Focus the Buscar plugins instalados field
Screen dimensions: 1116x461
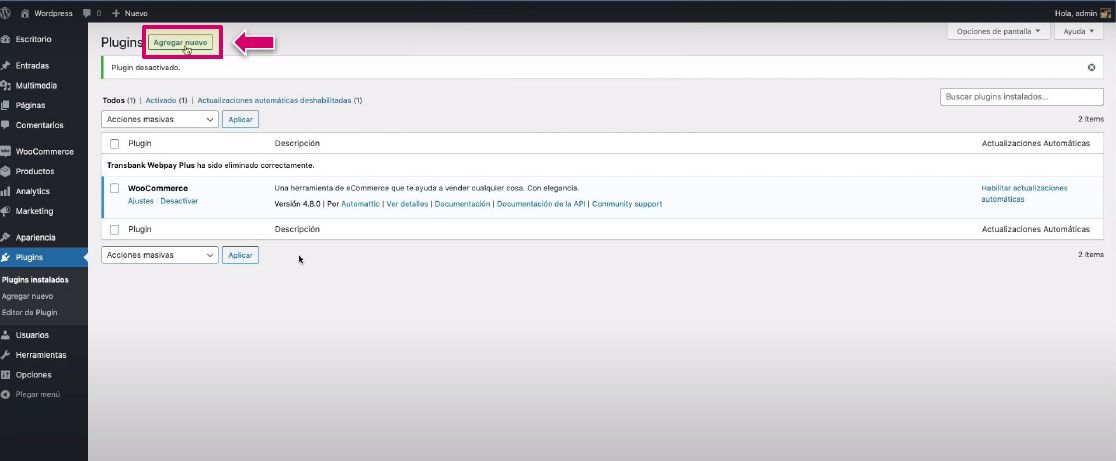[x=1022, y=97]
